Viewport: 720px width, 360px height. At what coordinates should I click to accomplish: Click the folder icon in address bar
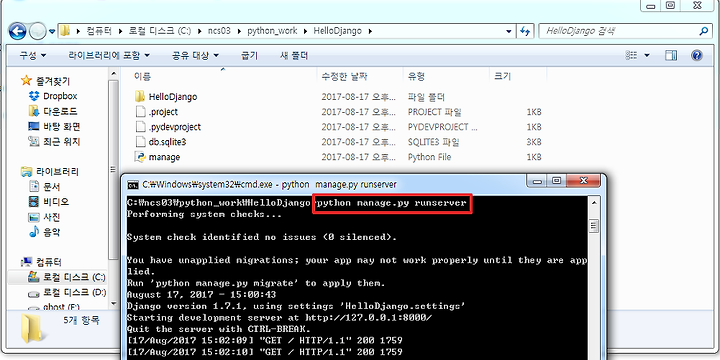[x=66, y=31]
